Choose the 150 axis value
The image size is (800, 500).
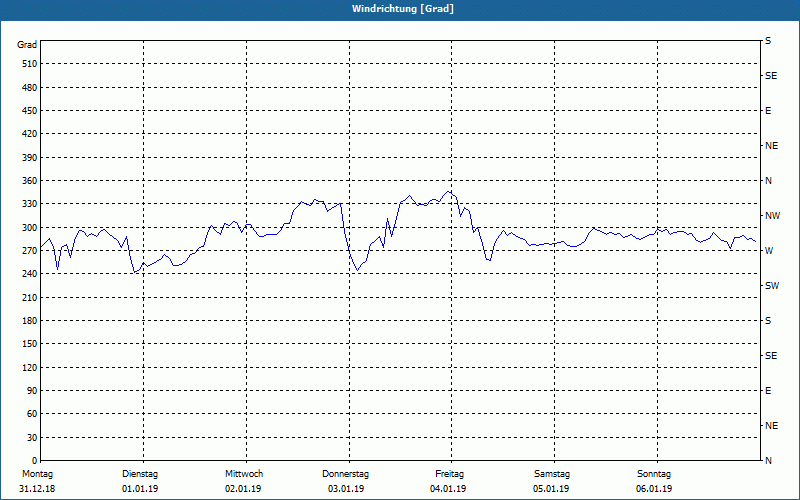(29, 344)
